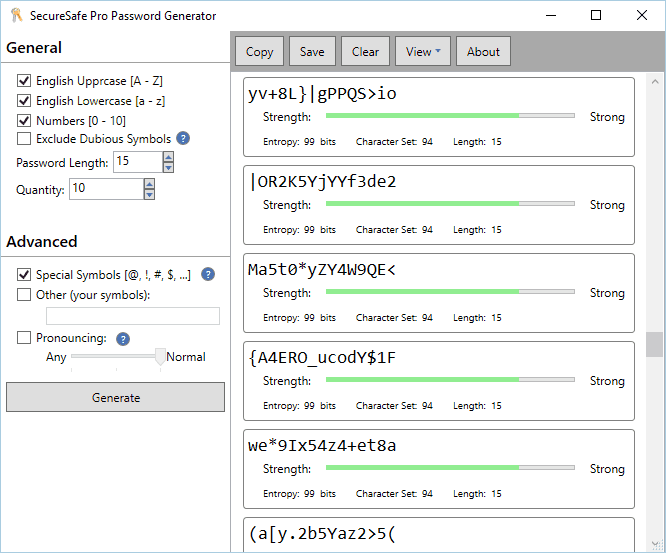The width and height of the screenshot is (666, 553).
Task: Decrease Password Length with down arrow
Action: [169, 167]
